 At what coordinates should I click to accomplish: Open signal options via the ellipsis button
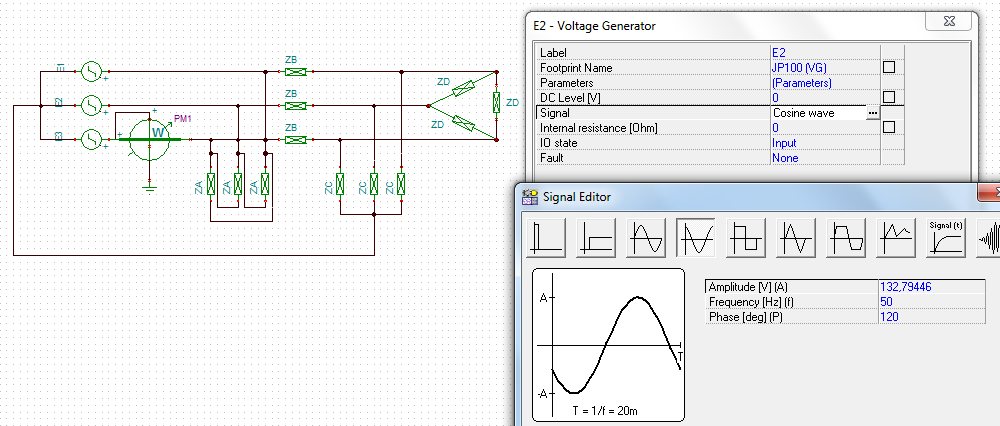872,113
